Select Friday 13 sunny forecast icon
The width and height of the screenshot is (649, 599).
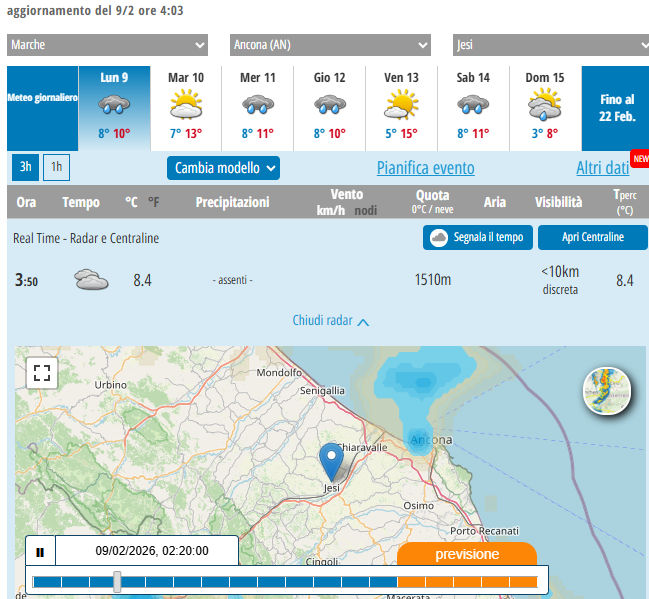[401, 104]
